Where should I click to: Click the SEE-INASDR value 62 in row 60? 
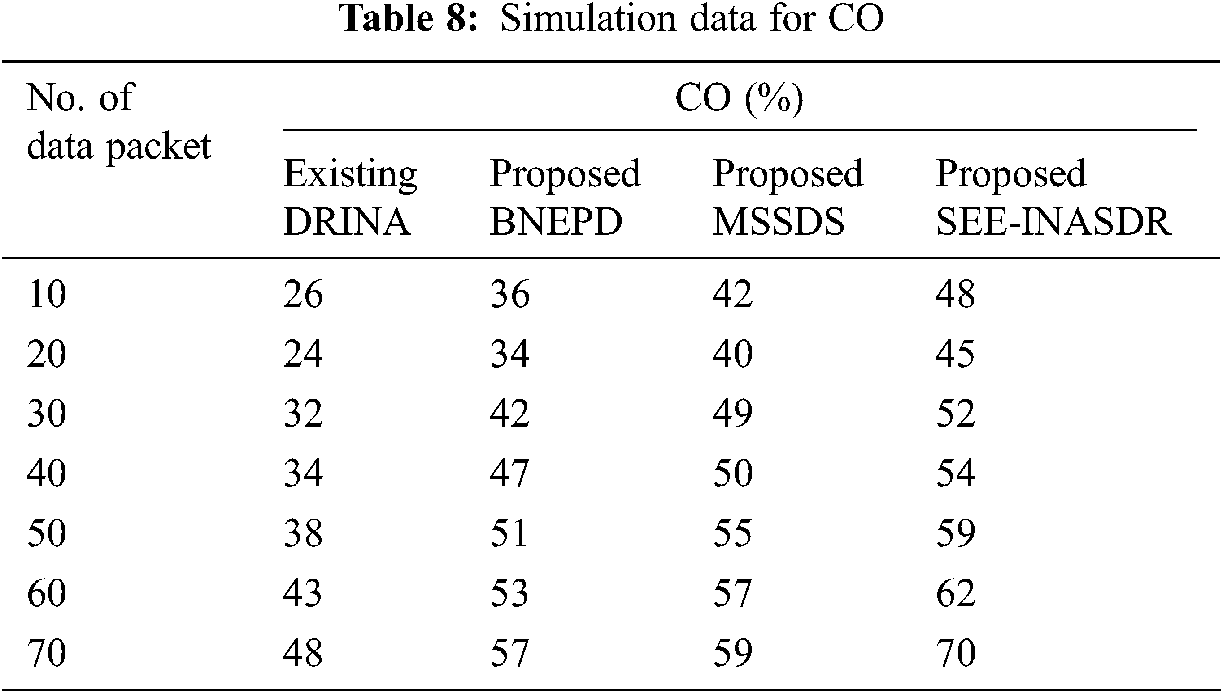coord(955,595)
